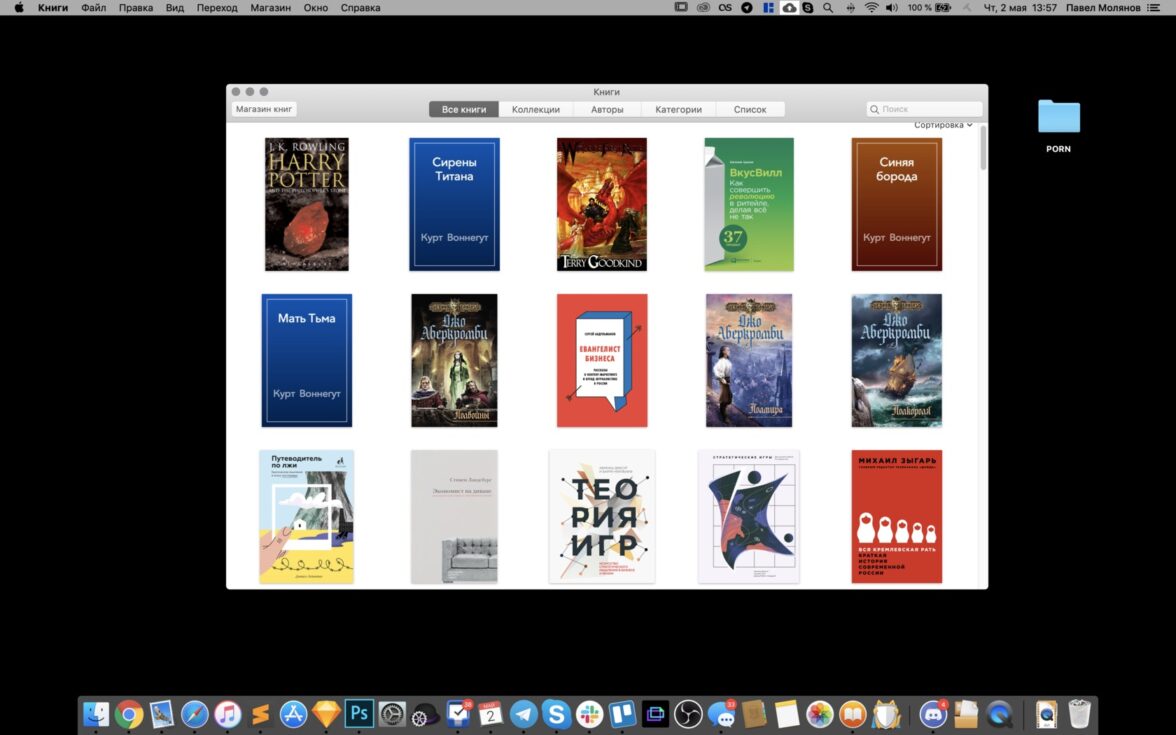Open Notification Center icon in menu bar
Viewport: 1176px width, 735px height.
coord(1161,8)
